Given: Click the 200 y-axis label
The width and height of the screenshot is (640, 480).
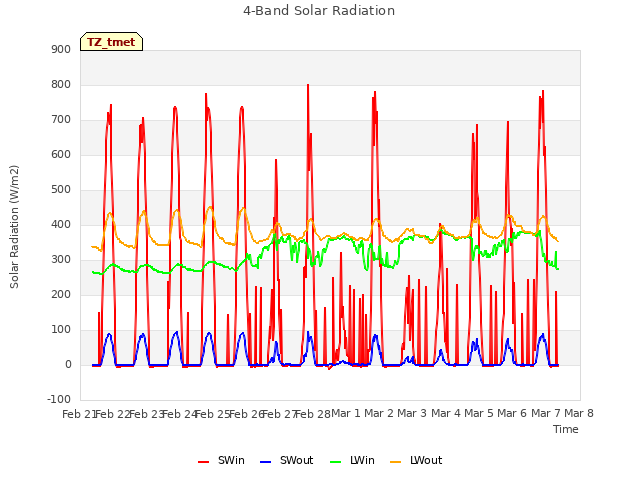Looking at the screenshot, I should 61,295.
